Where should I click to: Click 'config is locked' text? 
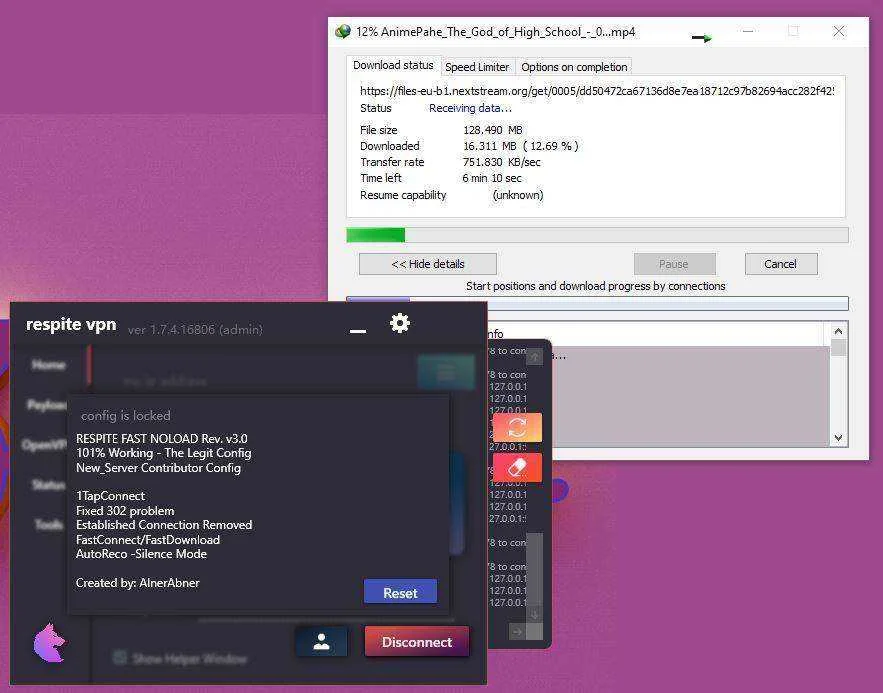pyautogui.click(x=126, y=415)
